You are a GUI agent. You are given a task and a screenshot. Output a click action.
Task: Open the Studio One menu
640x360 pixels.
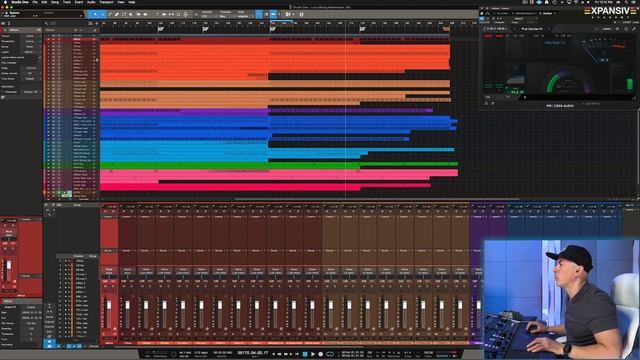pyautogui.click(x=20, y=2)
